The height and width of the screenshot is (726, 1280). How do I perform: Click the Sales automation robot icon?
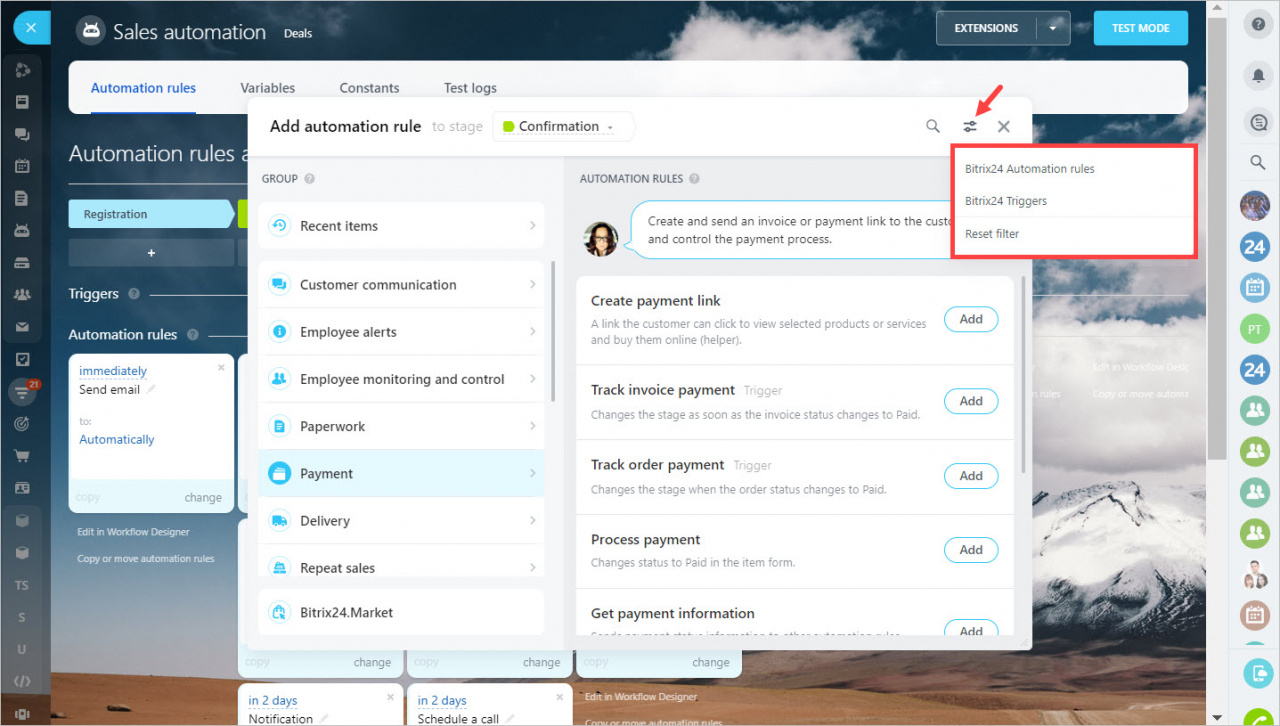click(x=91, y=31)
